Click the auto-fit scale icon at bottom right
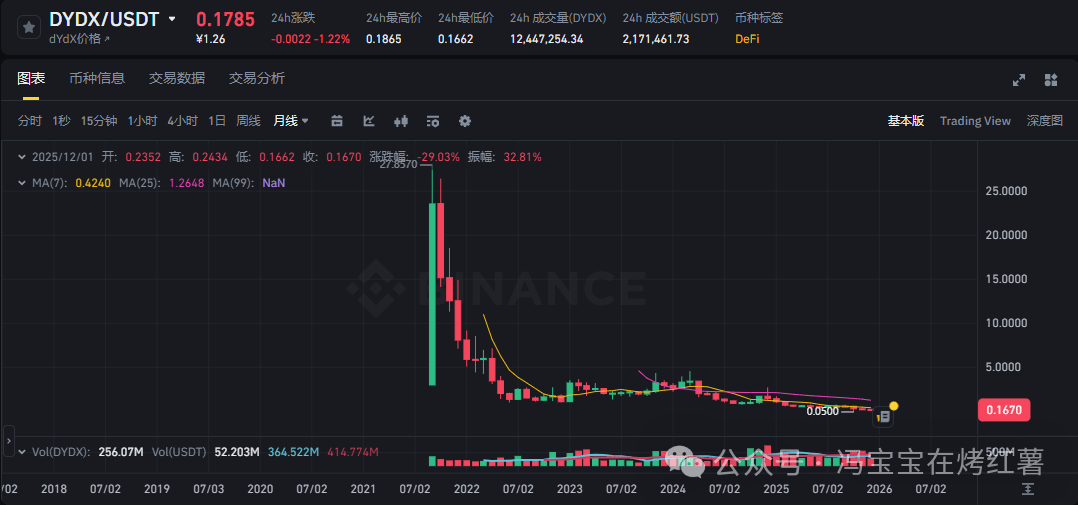1078x505 pixels. coord(1028,489)
